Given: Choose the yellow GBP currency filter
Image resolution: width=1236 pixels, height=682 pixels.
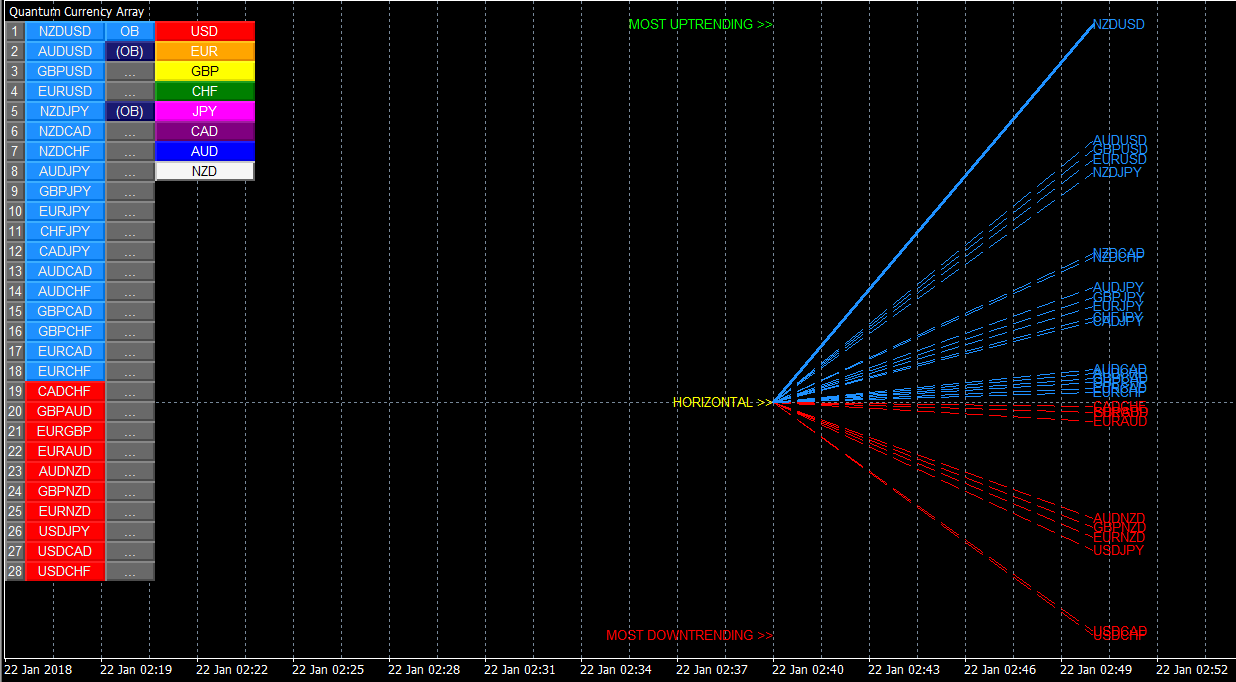Looking at the screenshot, I should pyautogui.click(x=205, y=71).
